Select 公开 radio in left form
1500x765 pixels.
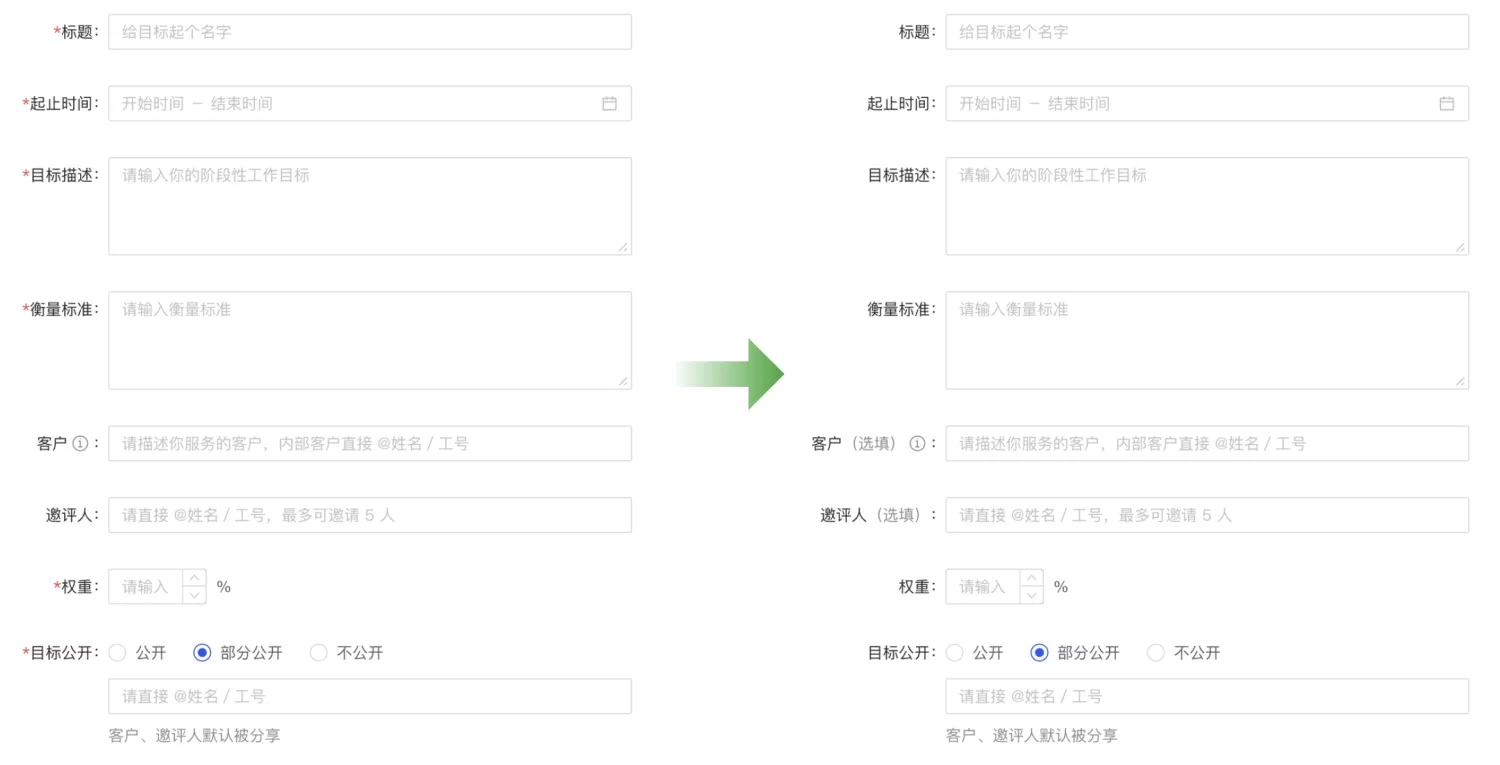tap(118, 653)
